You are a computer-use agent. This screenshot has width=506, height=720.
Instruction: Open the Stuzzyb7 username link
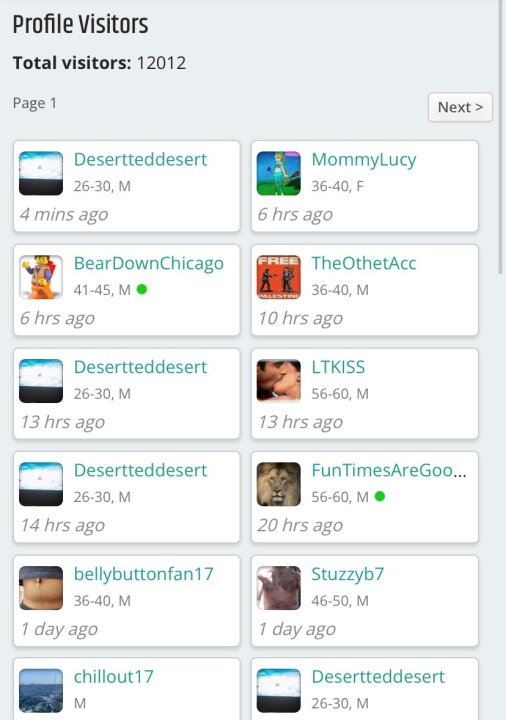pos(347,574)
